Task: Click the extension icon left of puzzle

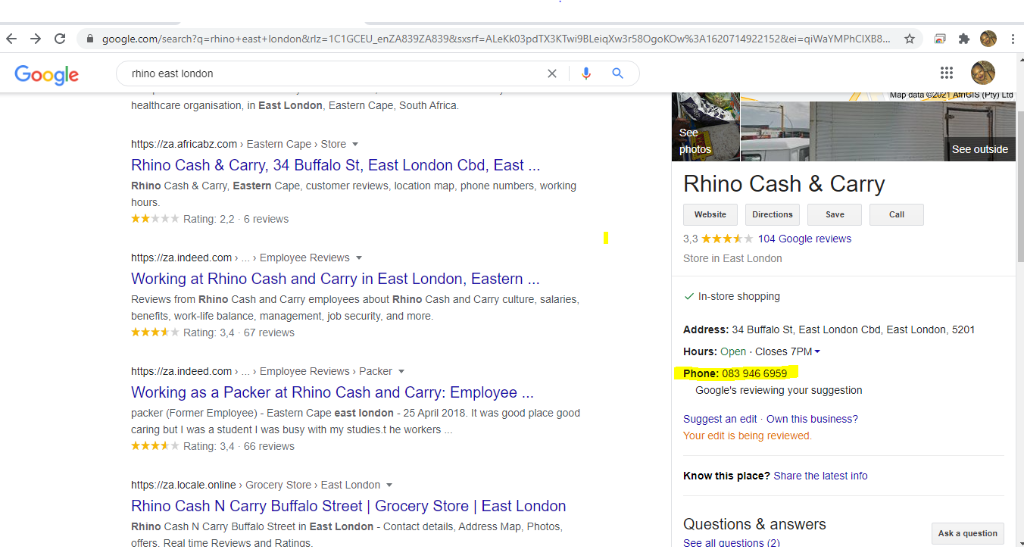Action: pos(939,39)
